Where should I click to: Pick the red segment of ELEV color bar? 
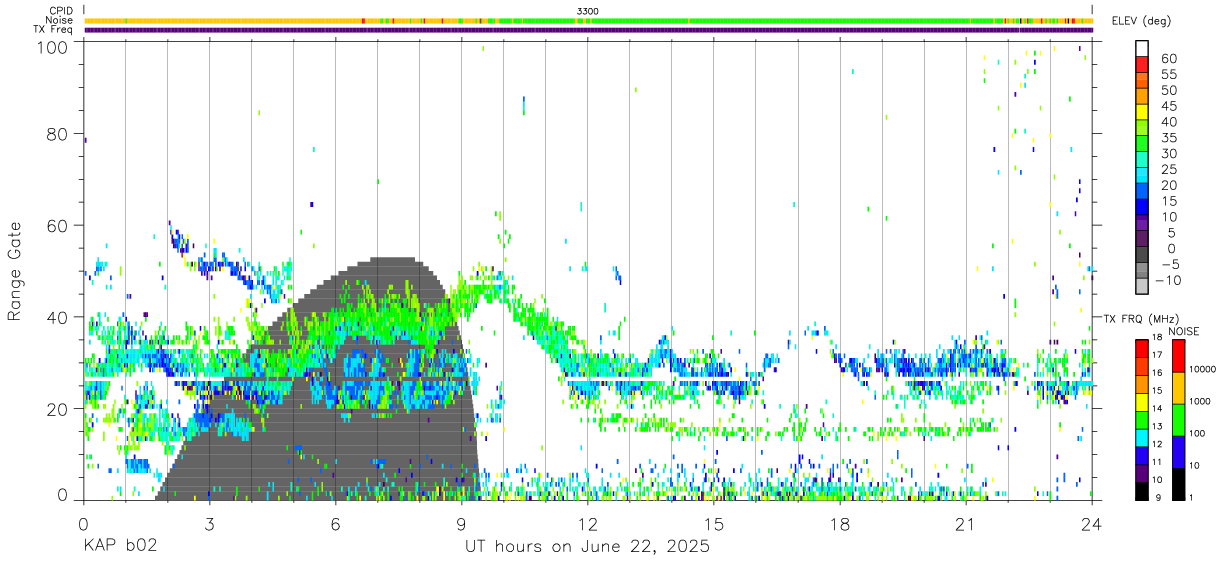pyautogui.click(x=1142, y=65)
